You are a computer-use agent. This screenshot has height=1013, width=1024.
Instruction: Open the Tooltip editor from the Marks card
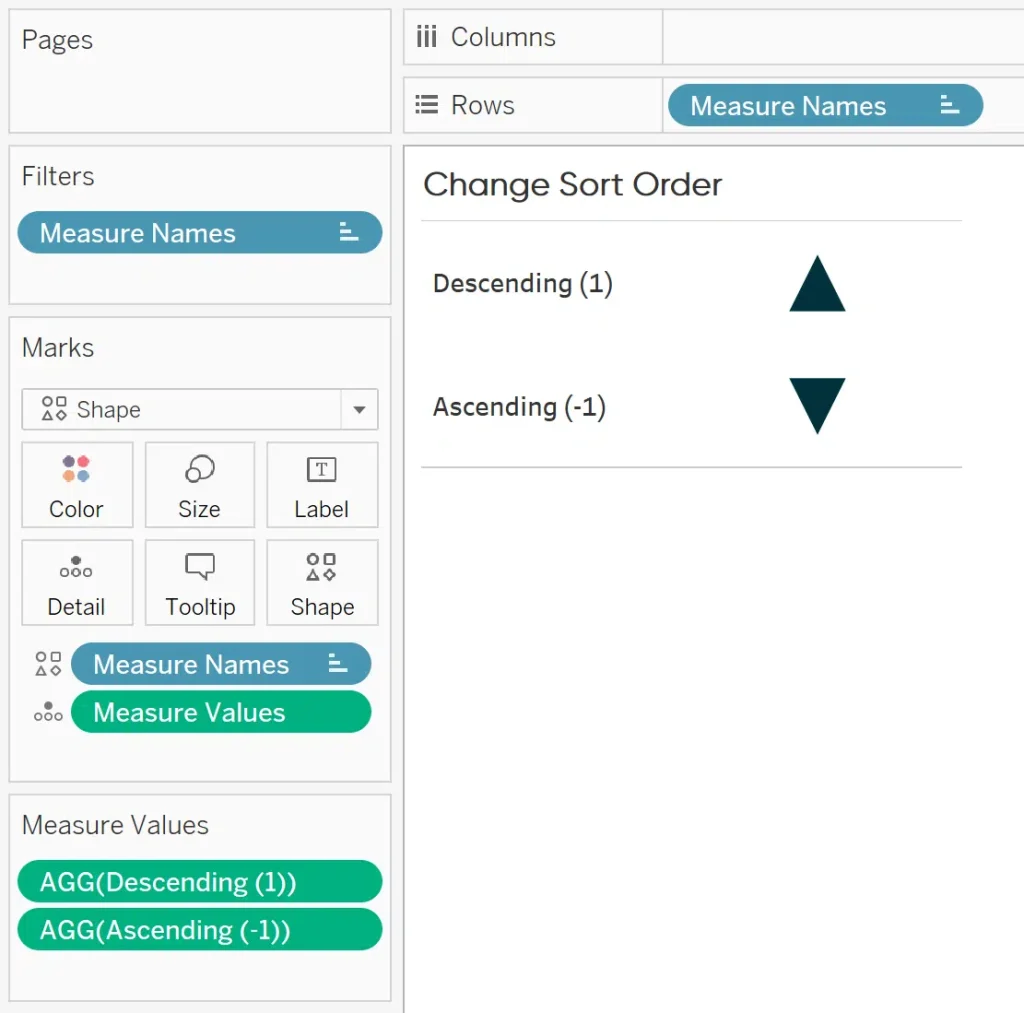[x=199, y=583]
